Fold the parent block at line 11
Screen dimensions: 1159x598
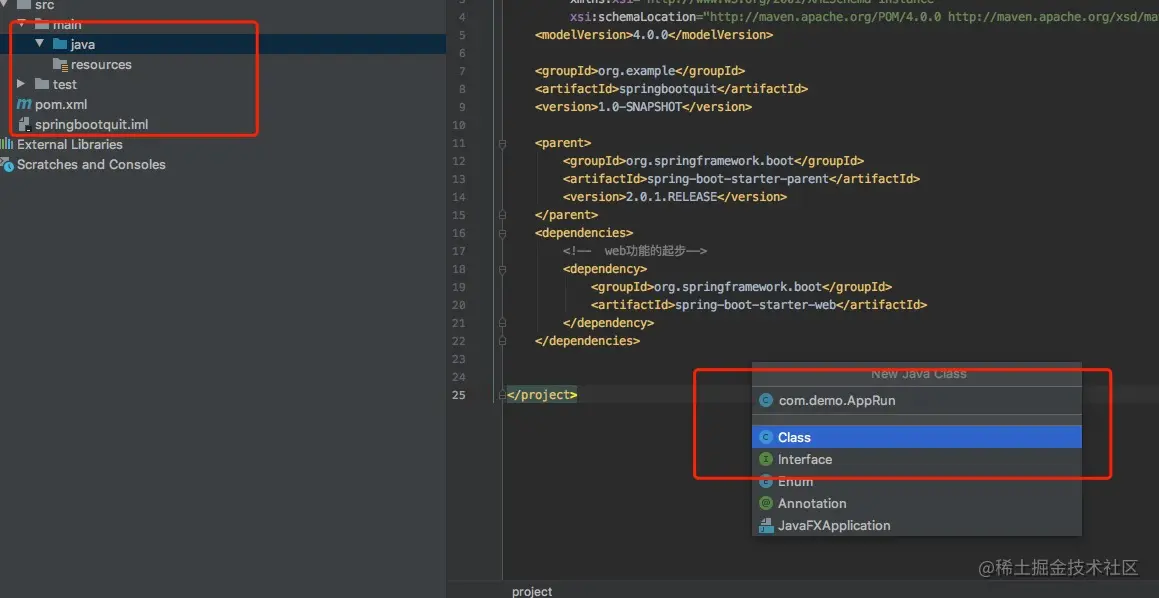click(503, 143)
